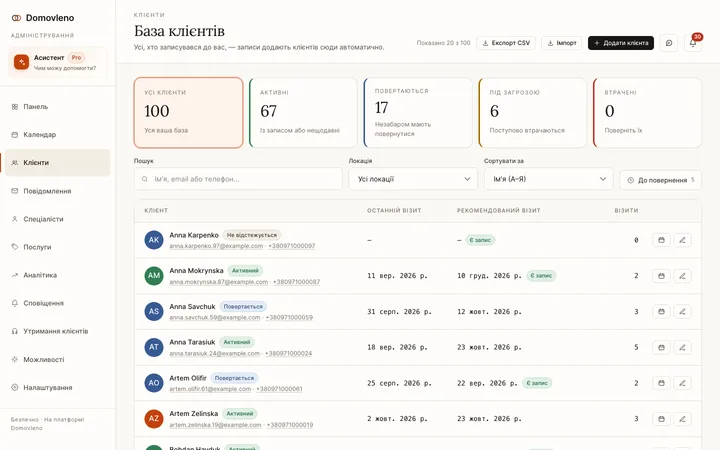Click the AK avatar of Anna Karpenko
Screen dimensions: 720x450
pyautogui.click(x=154, y=240)
